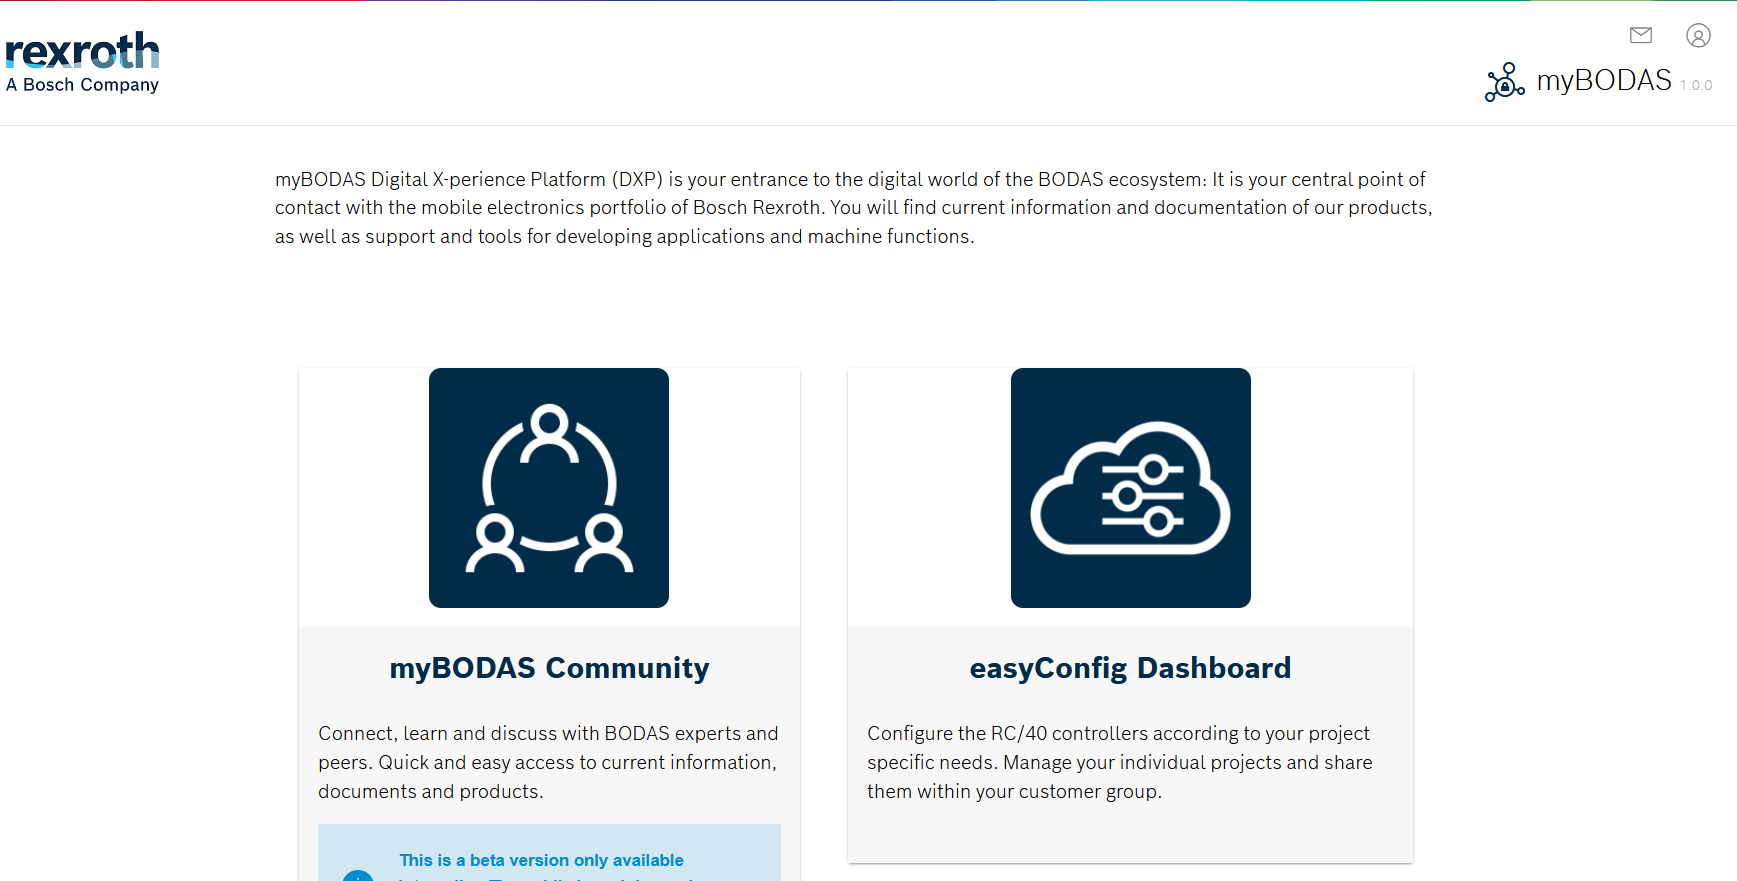Screen dimensions: 1737x881
Task: Click the easyConfig cloud settings icon tile
Action: (1131, 488)
